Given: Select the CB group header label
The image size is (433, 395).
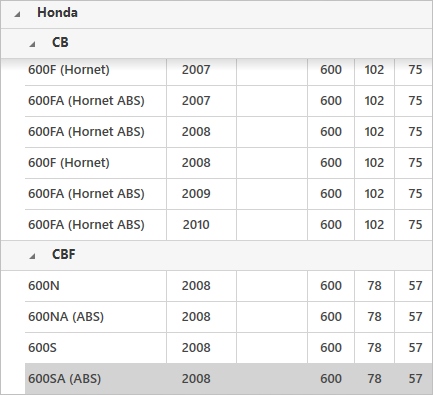Looking at the screenshot, I should coord(60,42).
